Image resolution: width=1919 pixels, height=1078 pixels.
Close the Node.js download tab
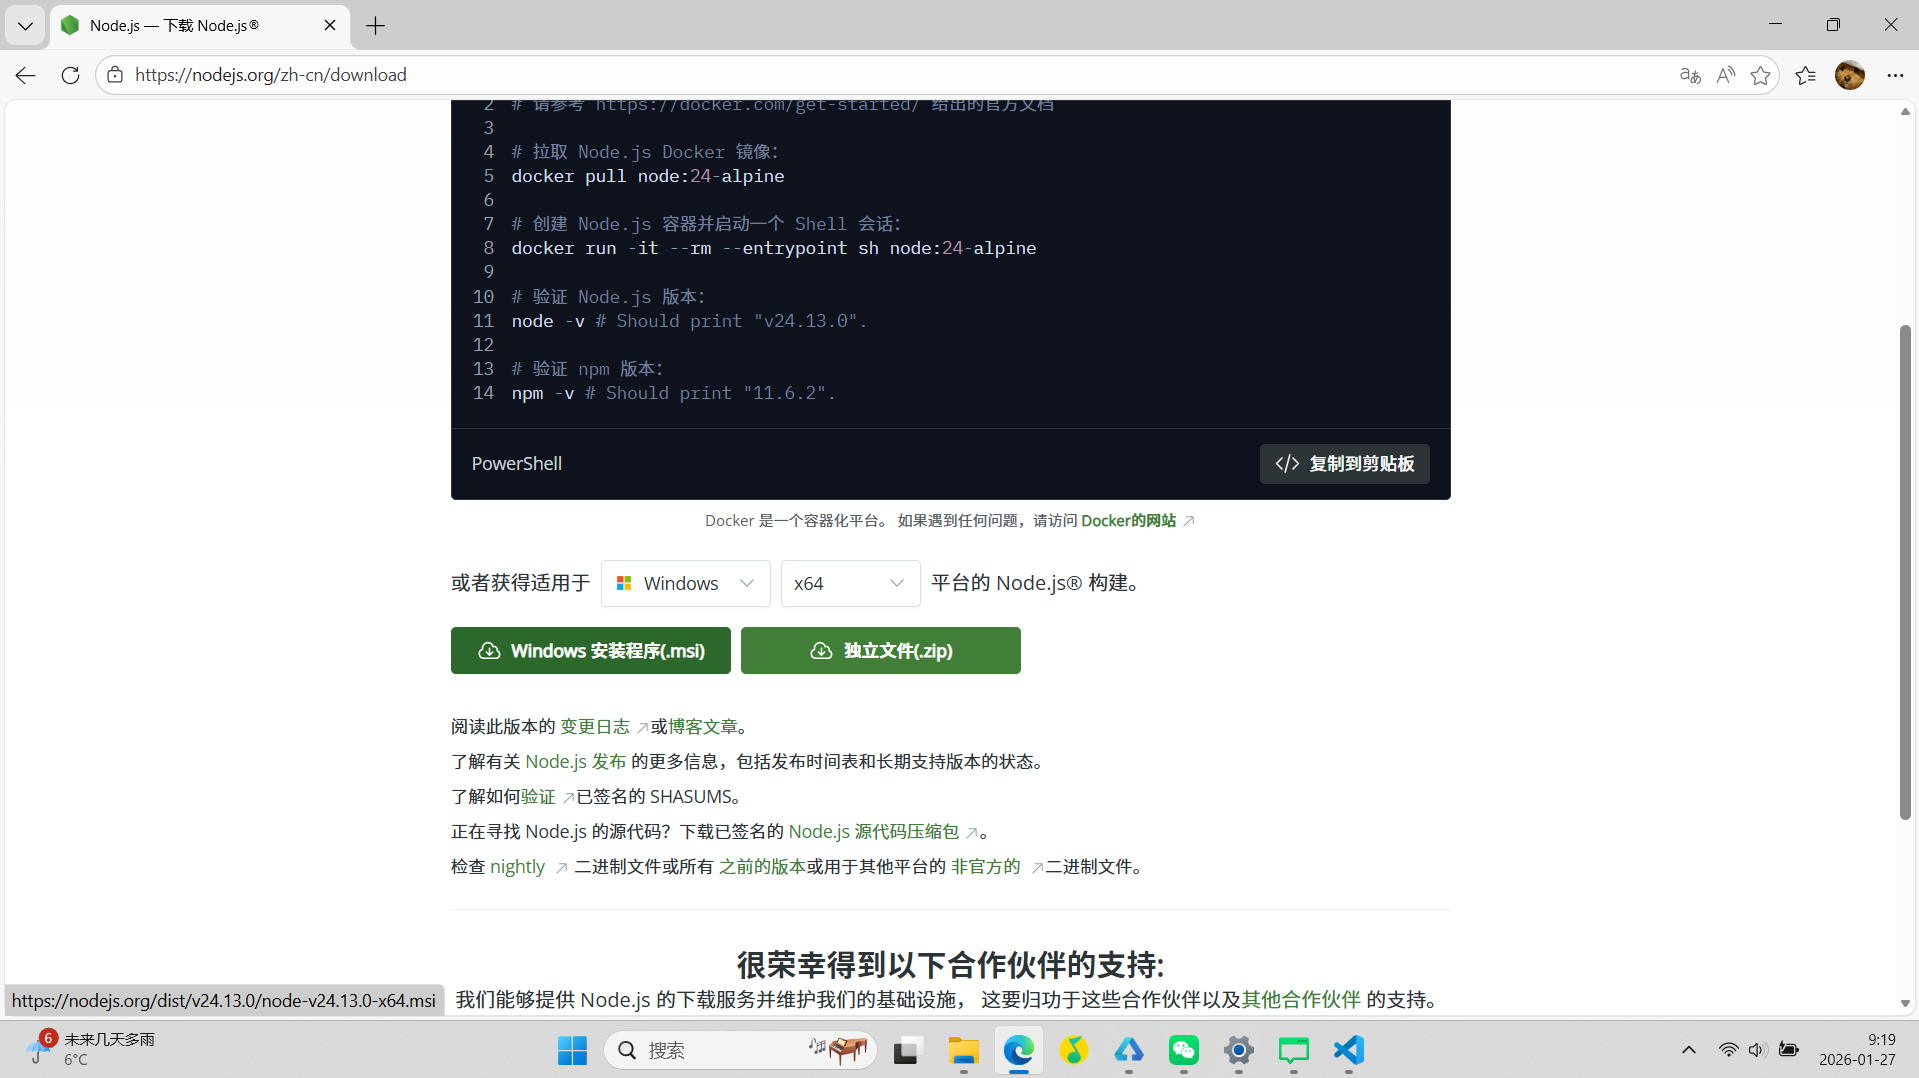(330, 26)
